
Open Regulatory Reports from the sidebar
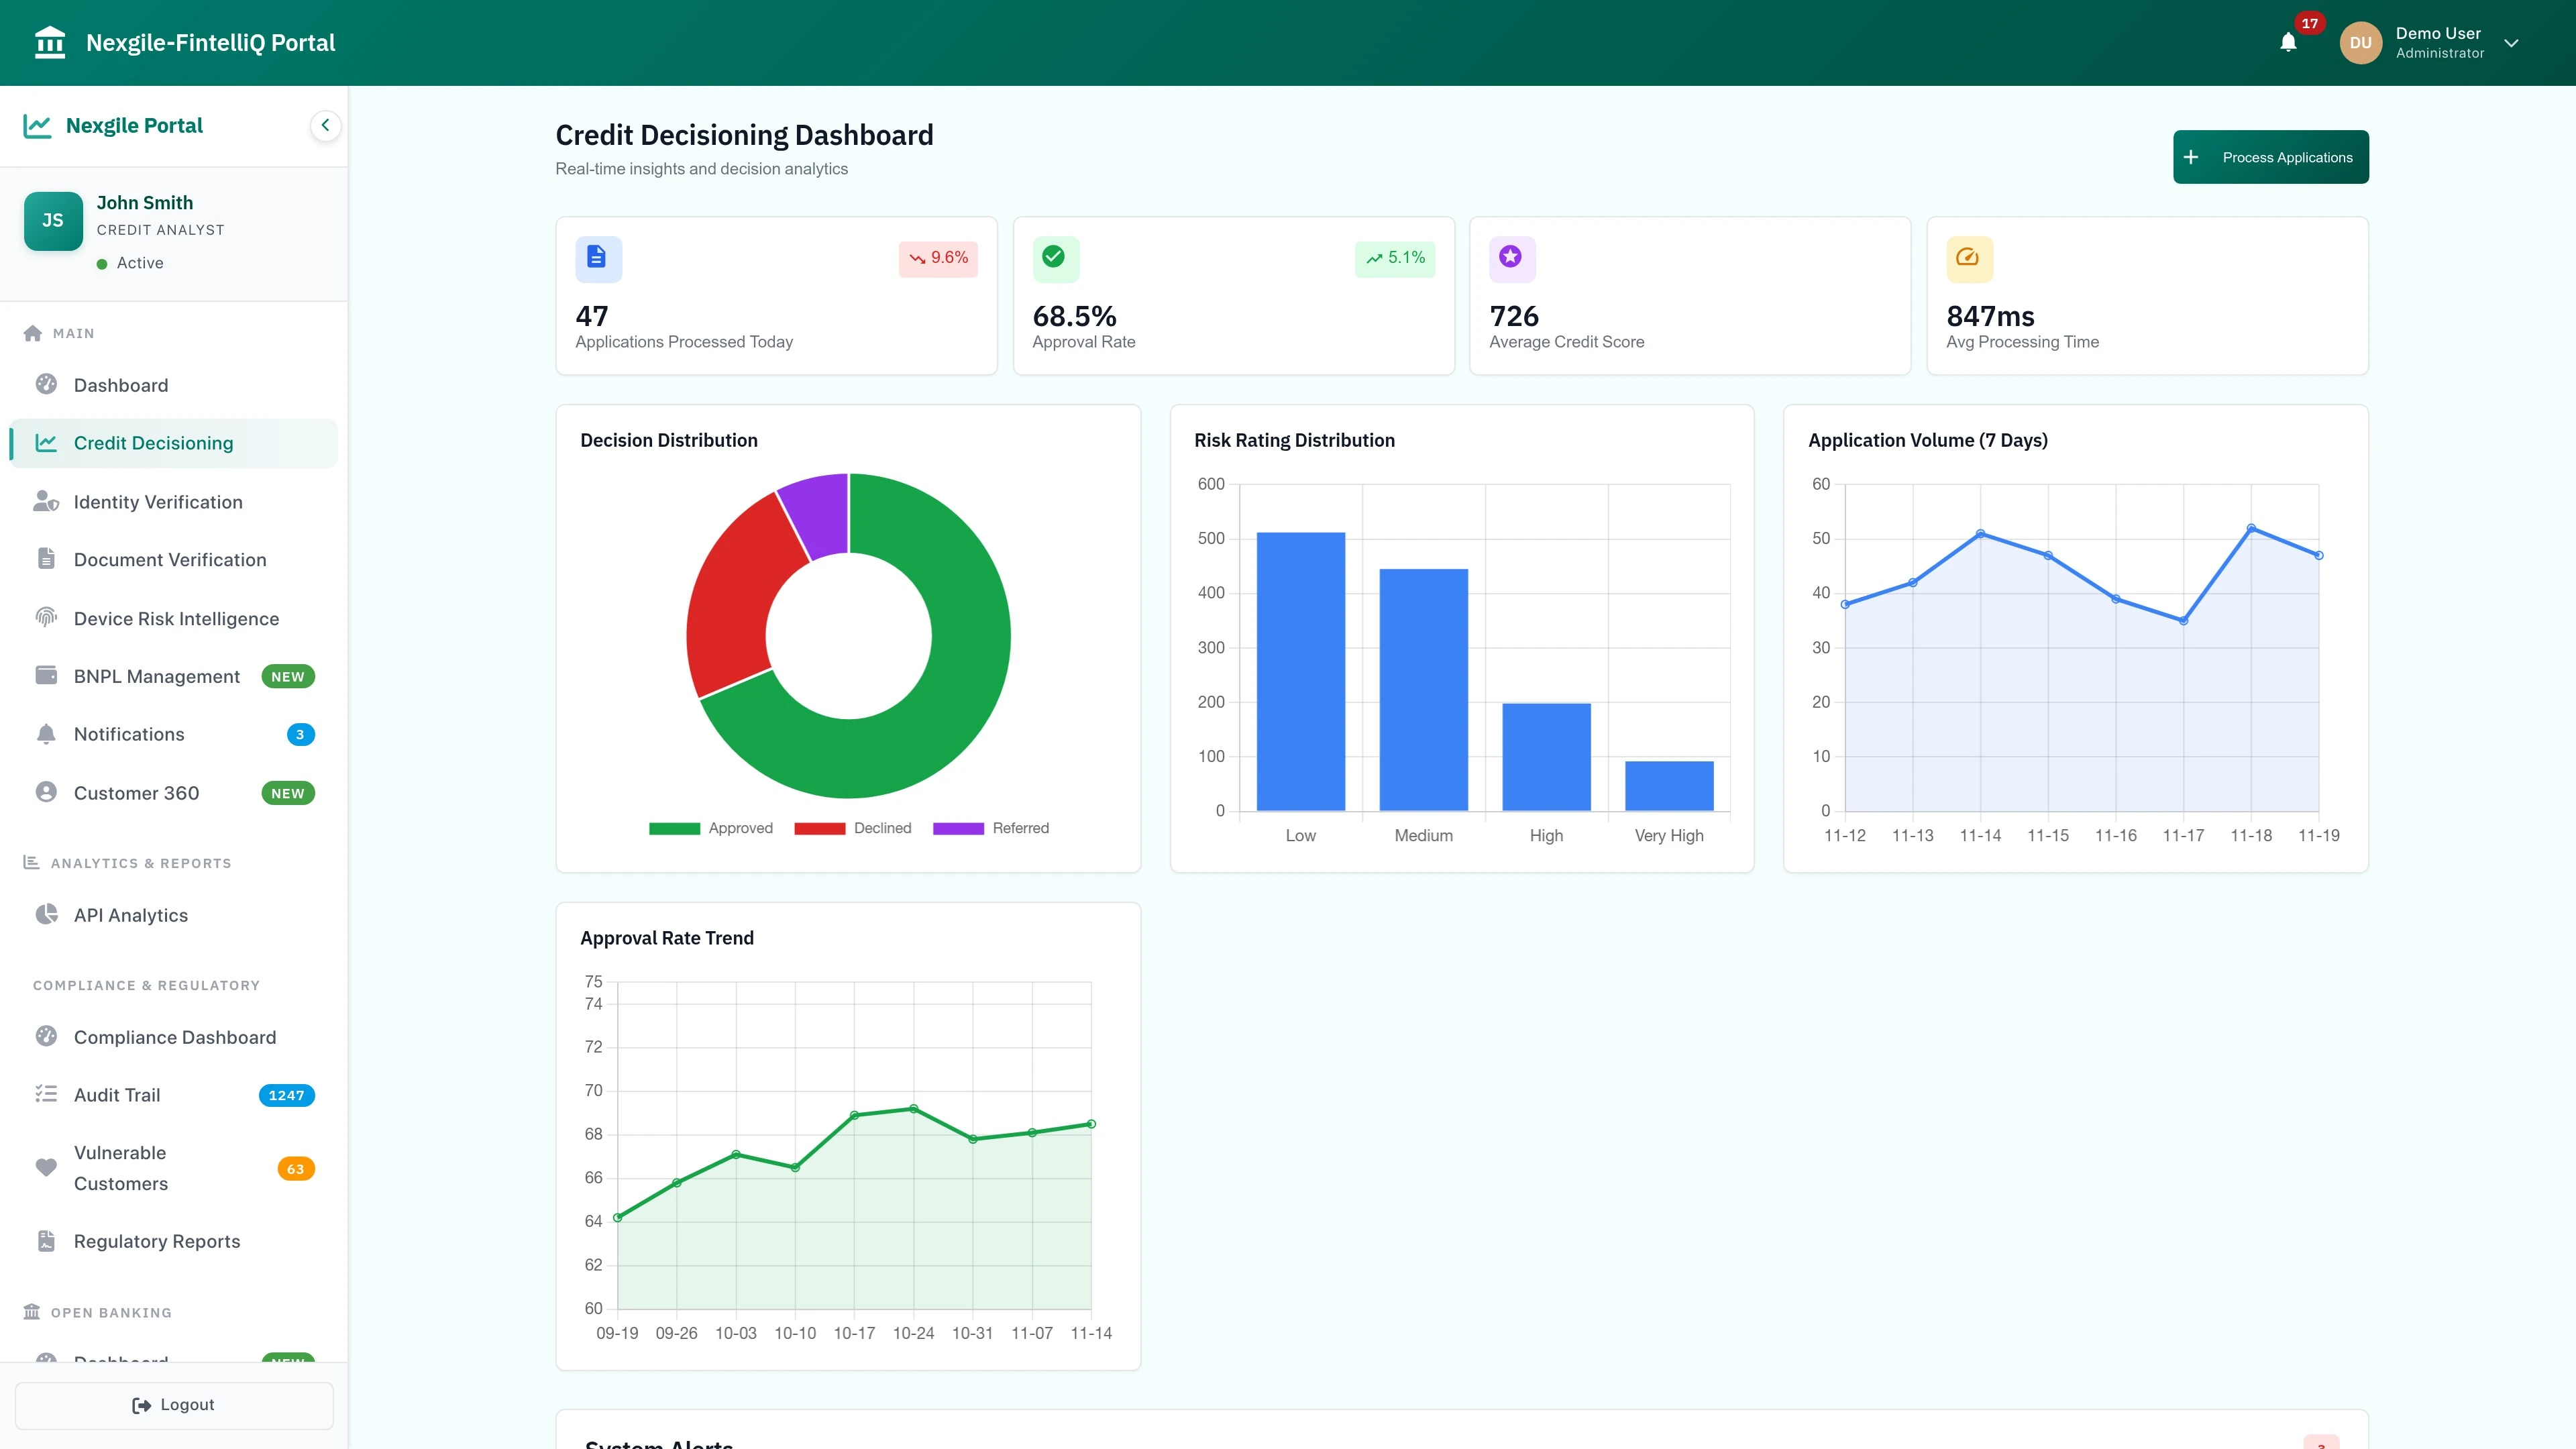coord(156,1241)
